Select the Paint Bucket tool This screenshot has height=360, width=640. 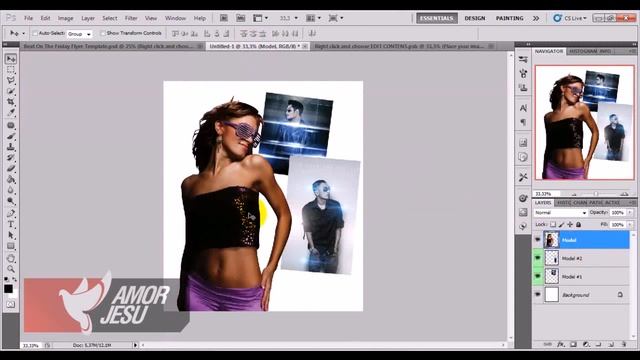[11, 180]
